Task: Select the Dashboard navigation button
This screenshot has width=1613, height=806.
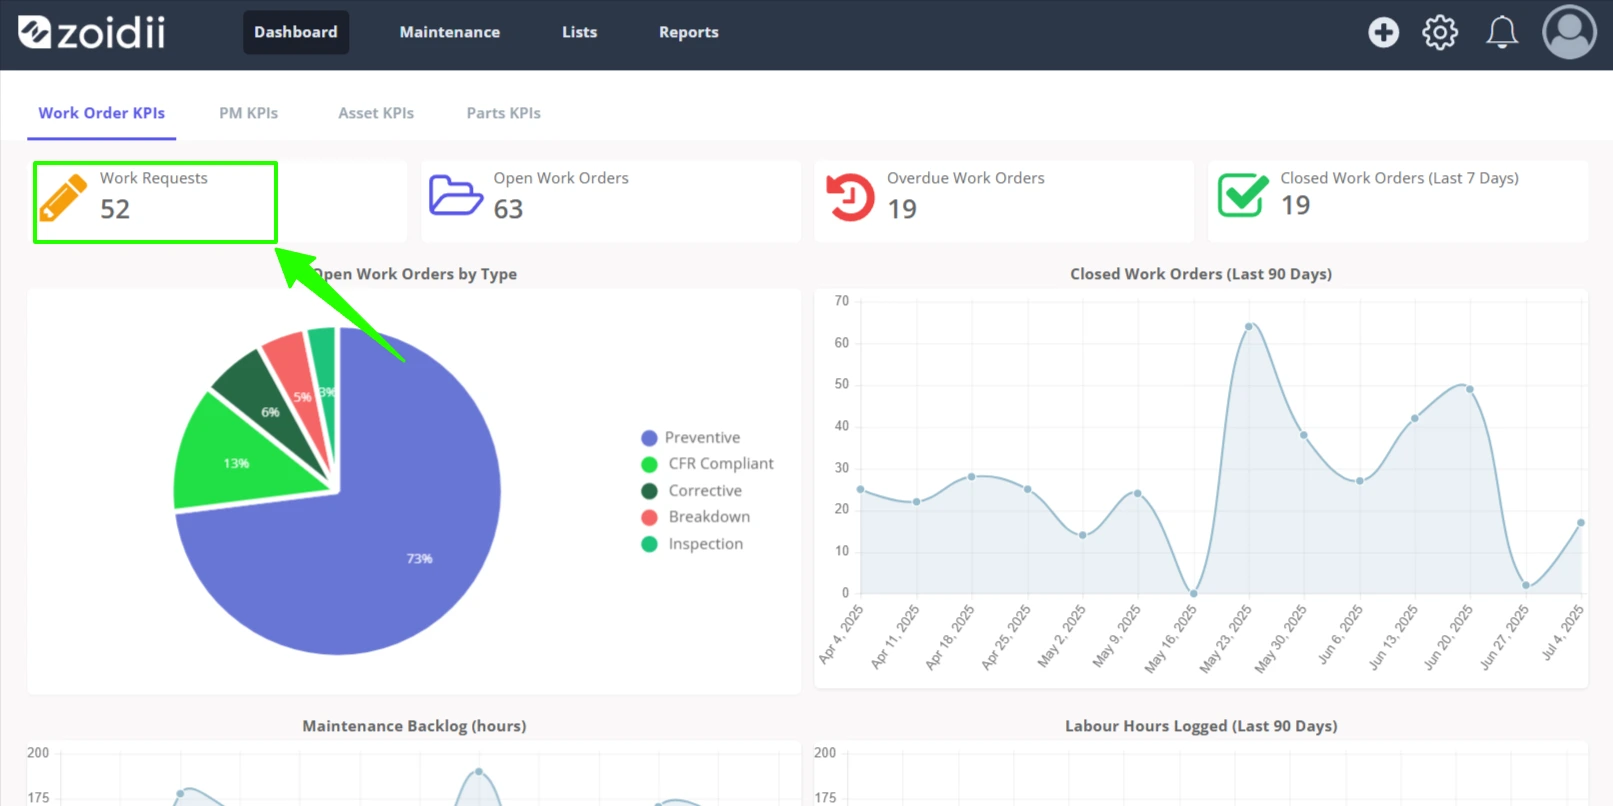Action: tap(296, 32)
